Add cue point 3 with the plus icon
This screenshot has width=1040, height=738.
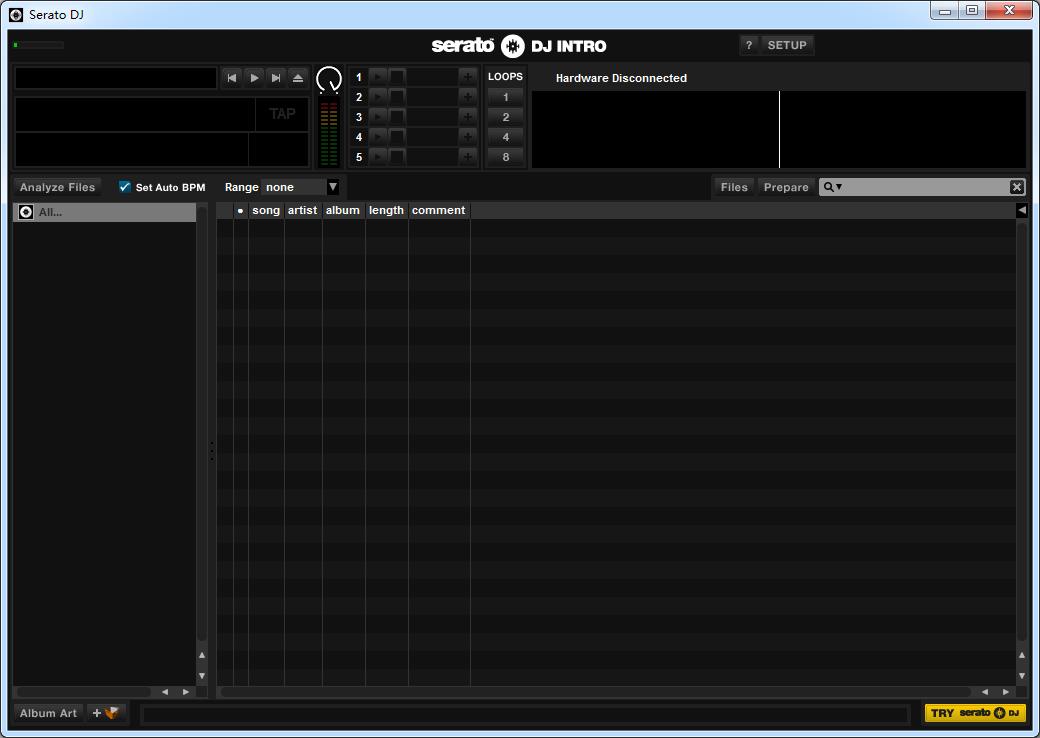[x=468, y=117]
